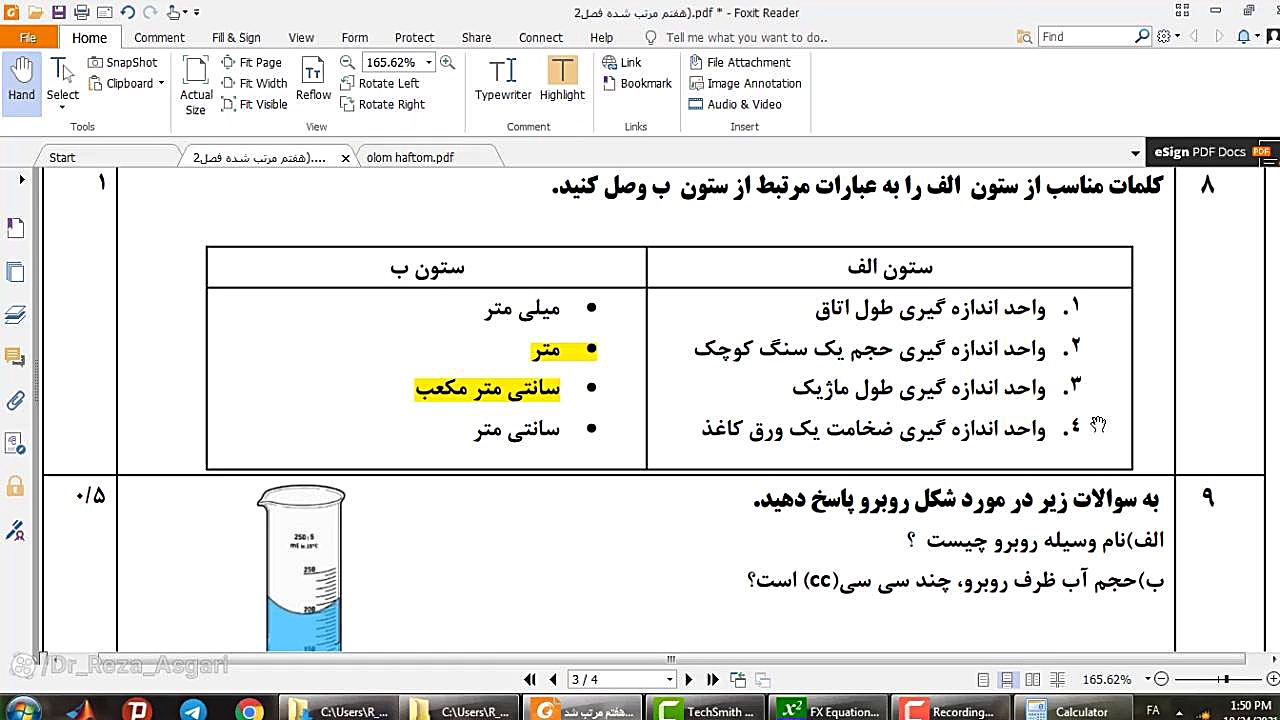
Task: Open the zoom percentage dropdown
Action: [427, 62]
